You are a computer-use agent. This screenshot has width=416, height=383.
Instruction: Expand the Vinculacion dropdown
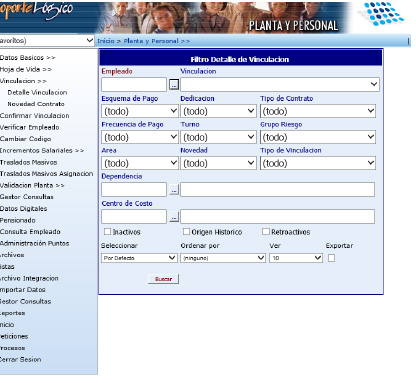coord(280,84)
